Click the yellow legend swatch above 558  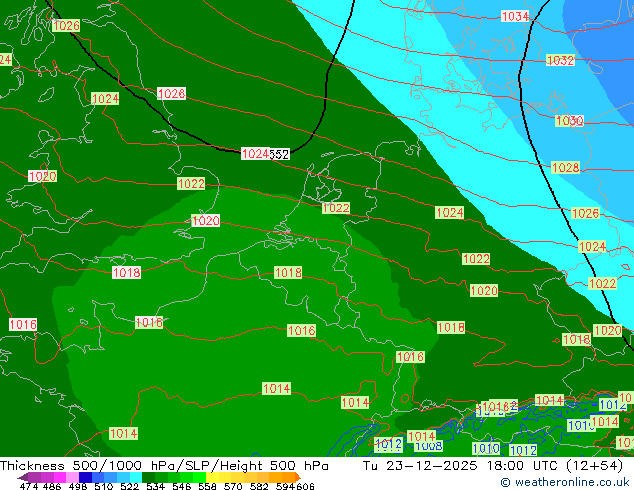coord(212,477)
